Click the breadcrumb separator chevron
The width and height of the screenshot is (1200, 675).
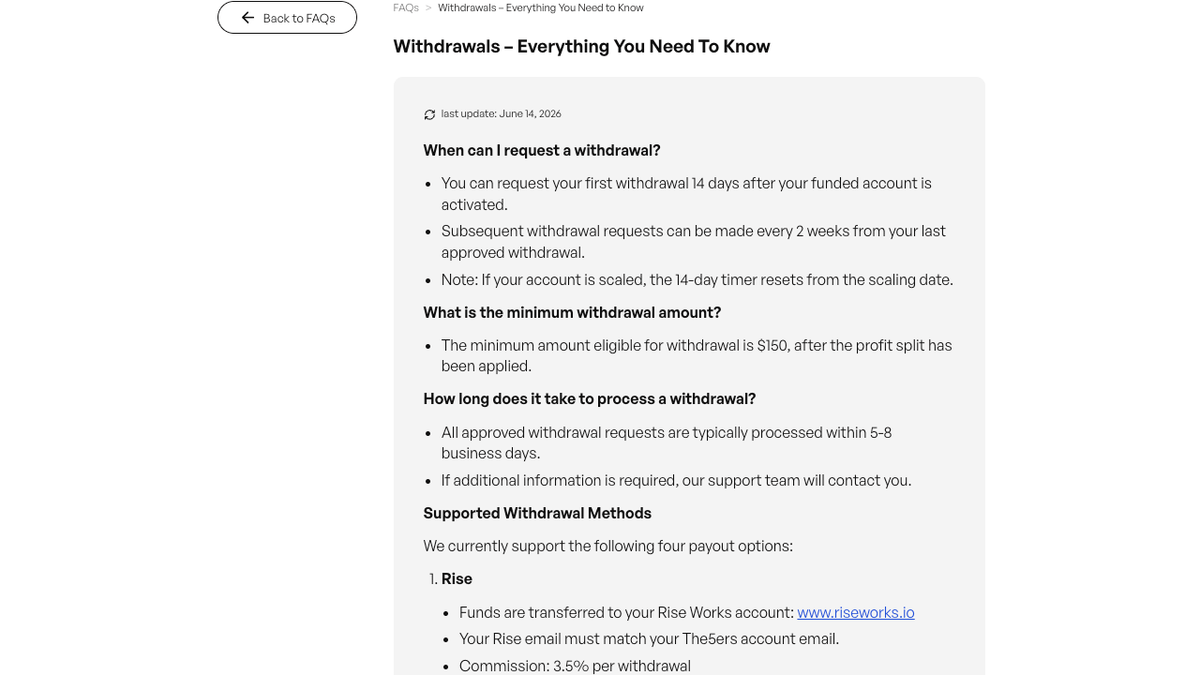429,8
